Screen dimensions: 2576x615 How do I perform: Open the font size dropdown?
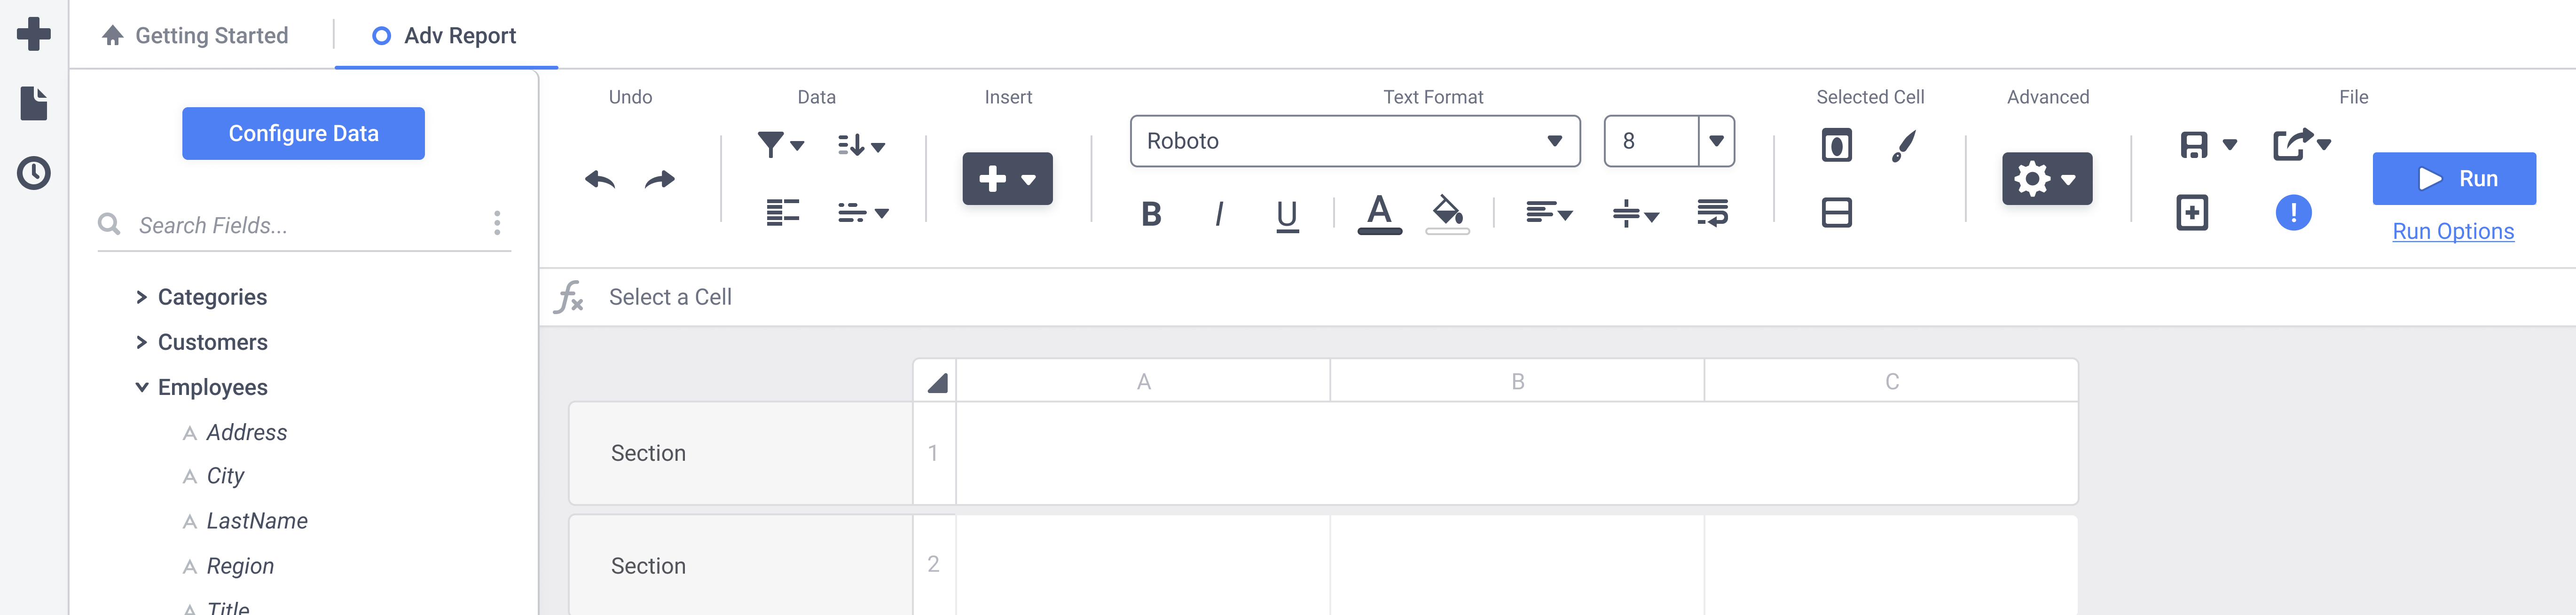1714,140
